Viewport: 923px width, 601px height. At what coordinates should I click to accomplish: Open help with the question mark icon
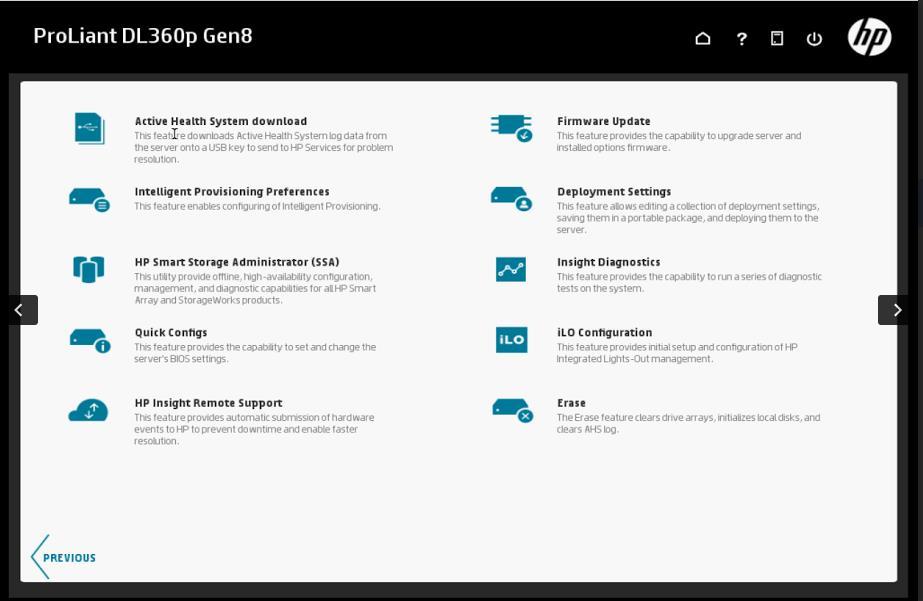coord(742,39)
